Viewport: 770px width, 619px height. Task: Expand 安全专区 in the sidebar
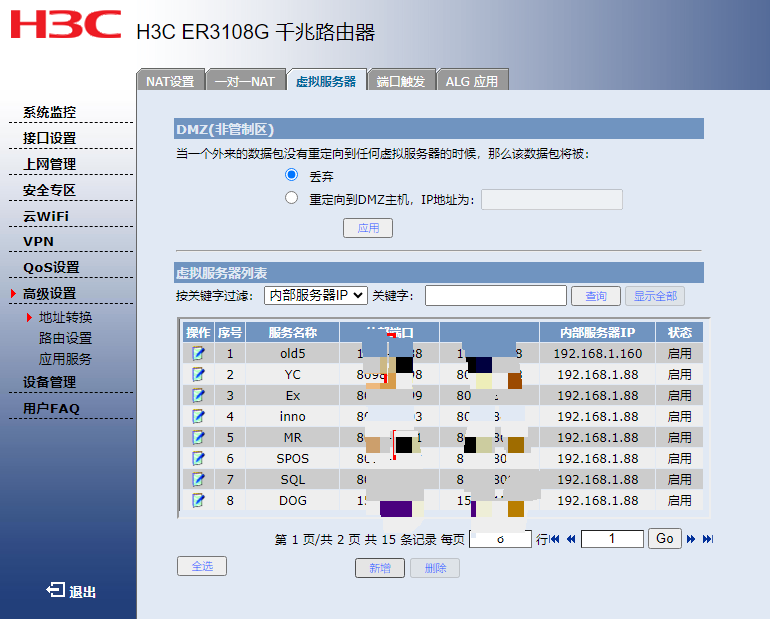(50, 190)
